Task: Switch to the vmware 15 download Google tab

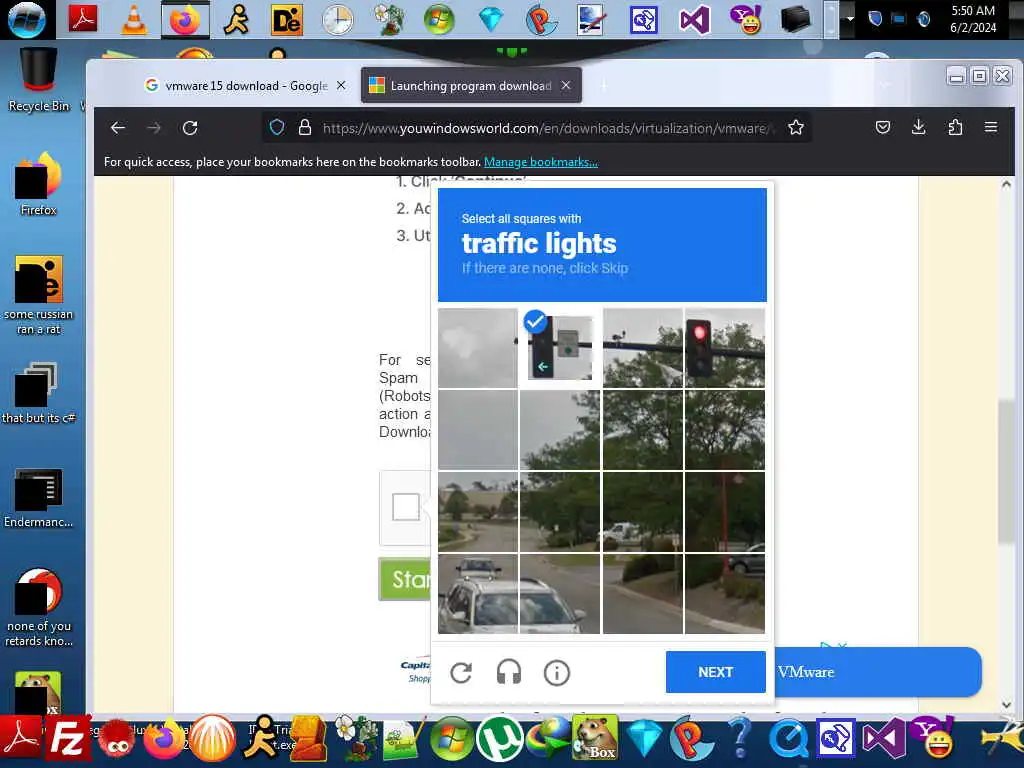Action: (246, 86)
